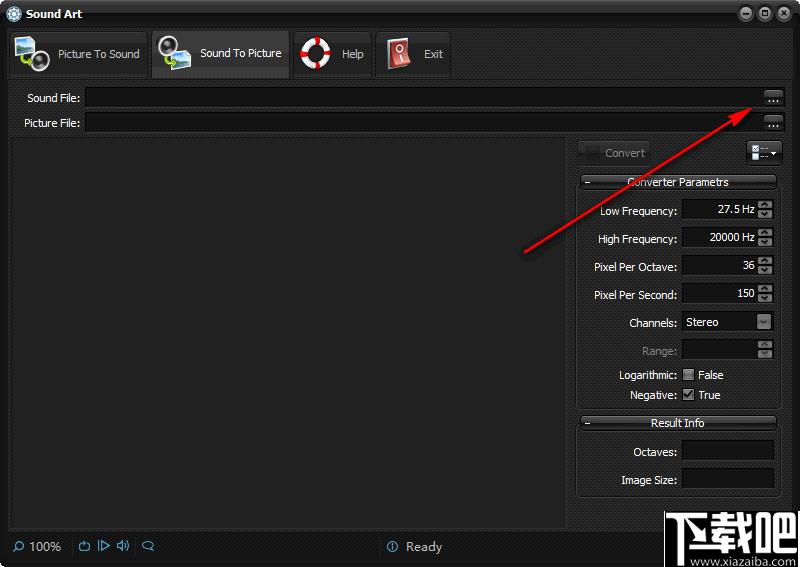The height and width of the screenshot is (567, 800).
Task: Increase Low Frequency with up arrow
Action: (x=765, y=205)
